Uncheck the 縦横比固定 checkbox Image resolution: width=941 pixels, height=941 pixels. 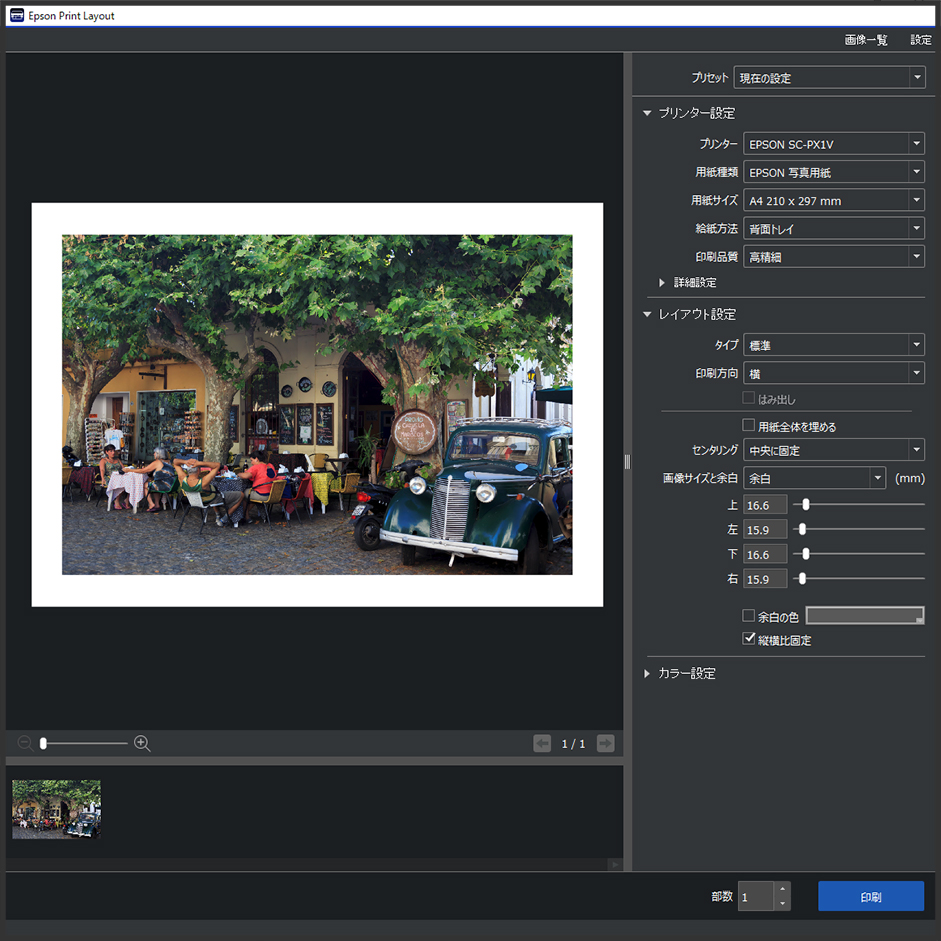coord(749,639)
